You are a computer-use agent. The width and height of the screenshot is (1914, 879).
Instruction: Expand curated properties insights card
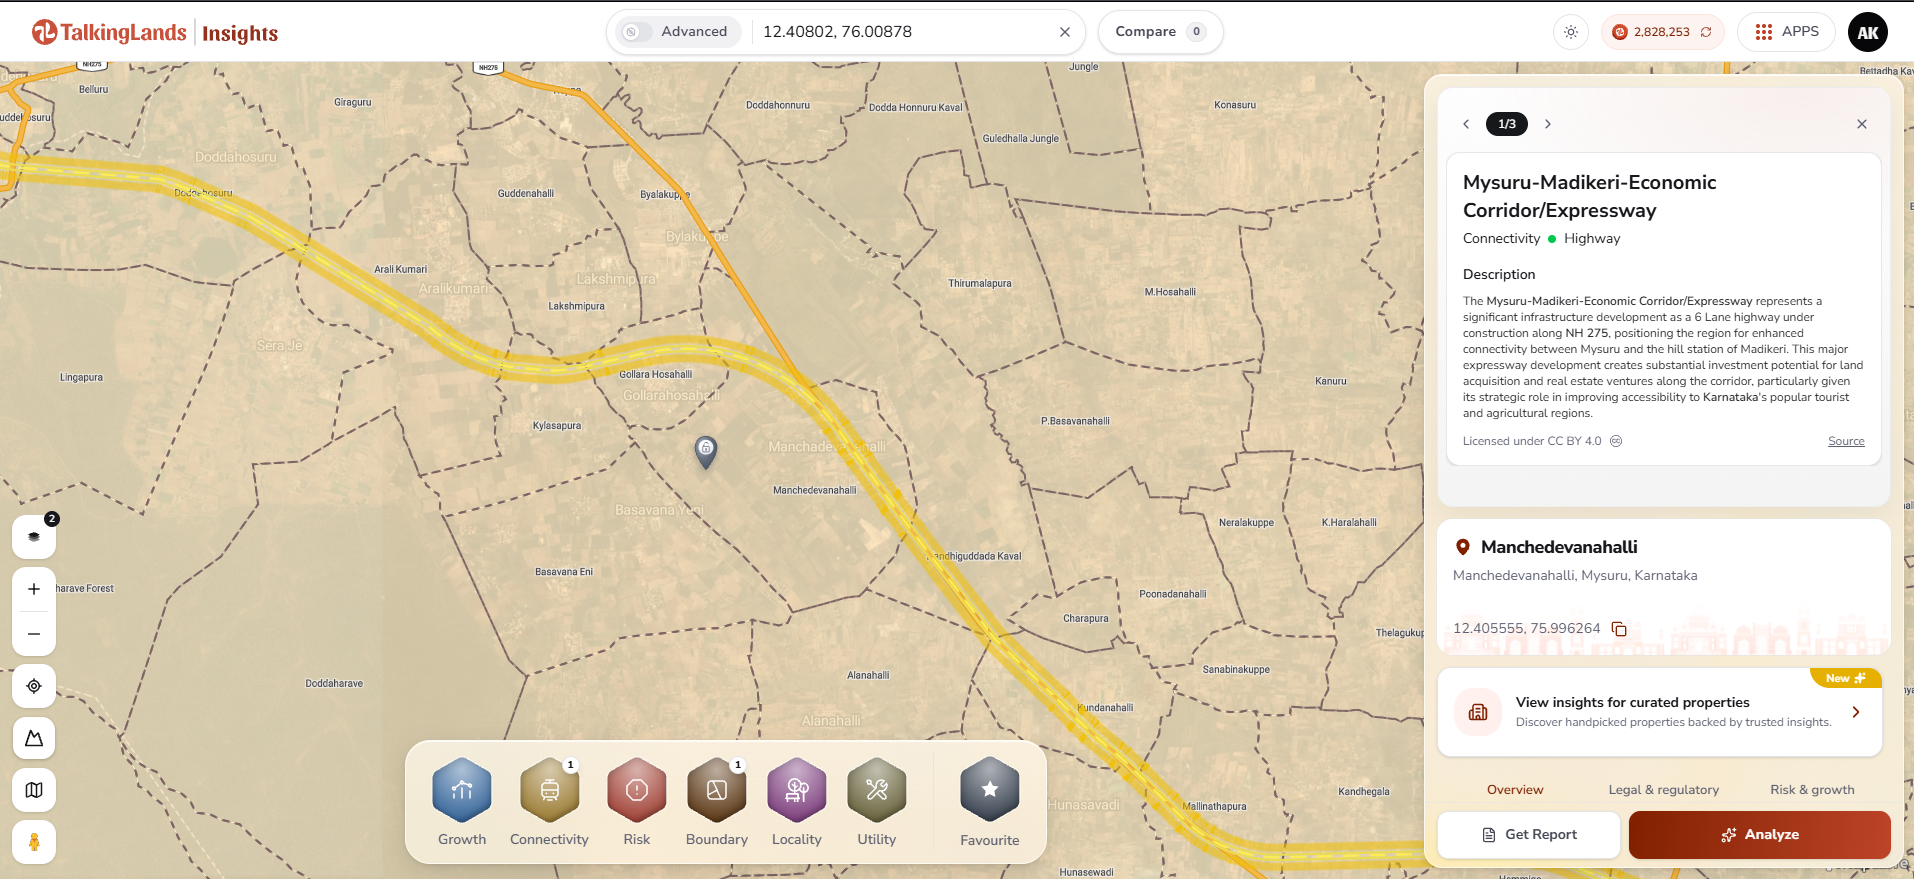[1660, 712]
